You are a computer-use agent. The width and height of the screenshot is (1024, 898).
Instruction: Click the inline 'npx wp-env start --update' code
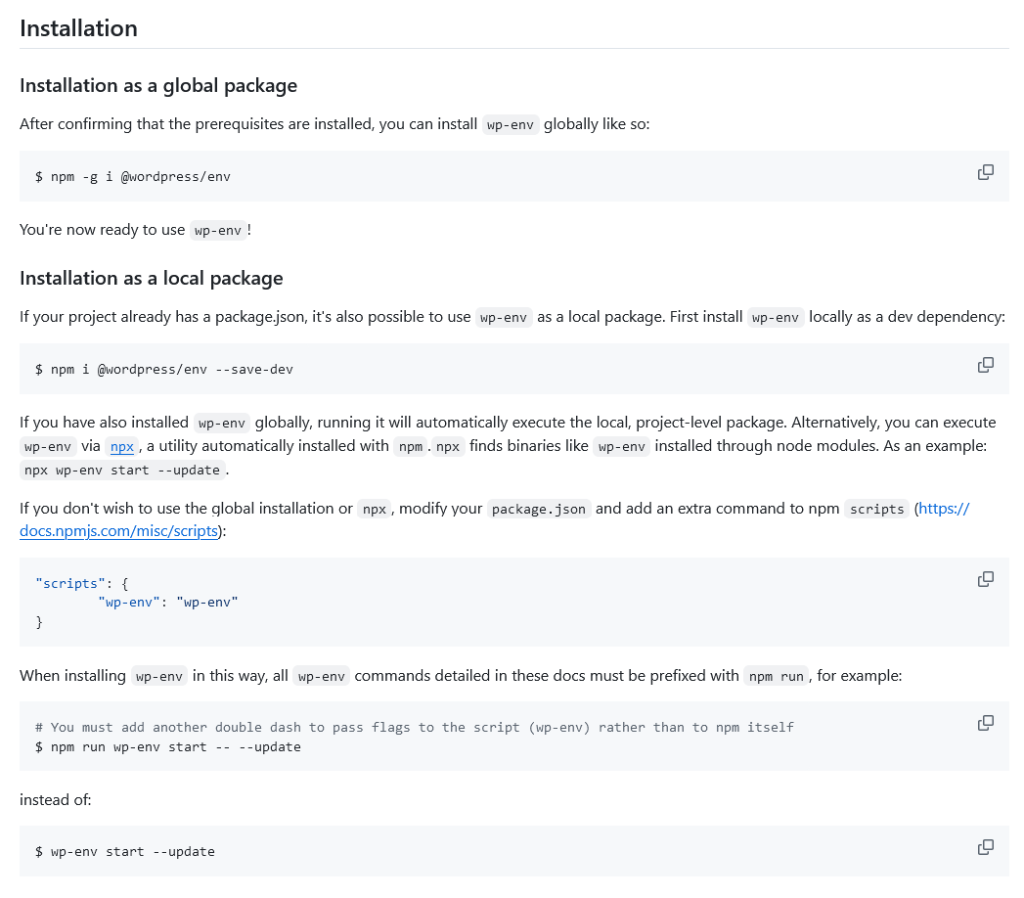coord(123,470)
